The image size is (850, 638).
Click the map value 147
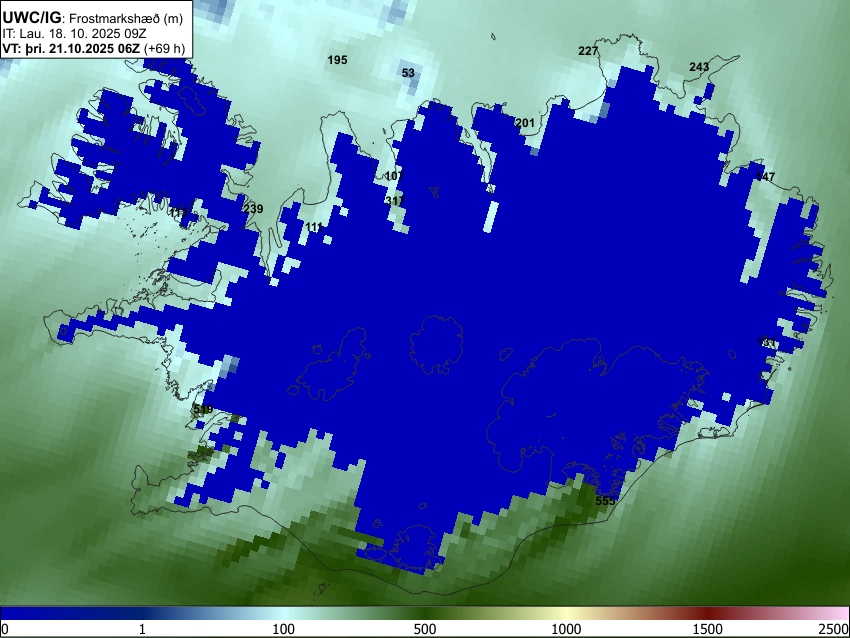pyautogui.click(x=765, y=177)
